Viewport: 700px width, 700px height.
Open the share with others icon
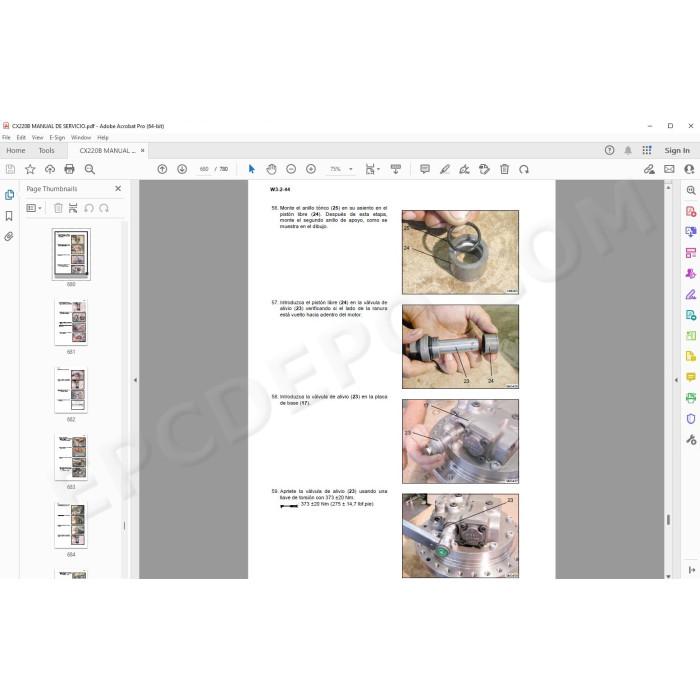[689, 169]
